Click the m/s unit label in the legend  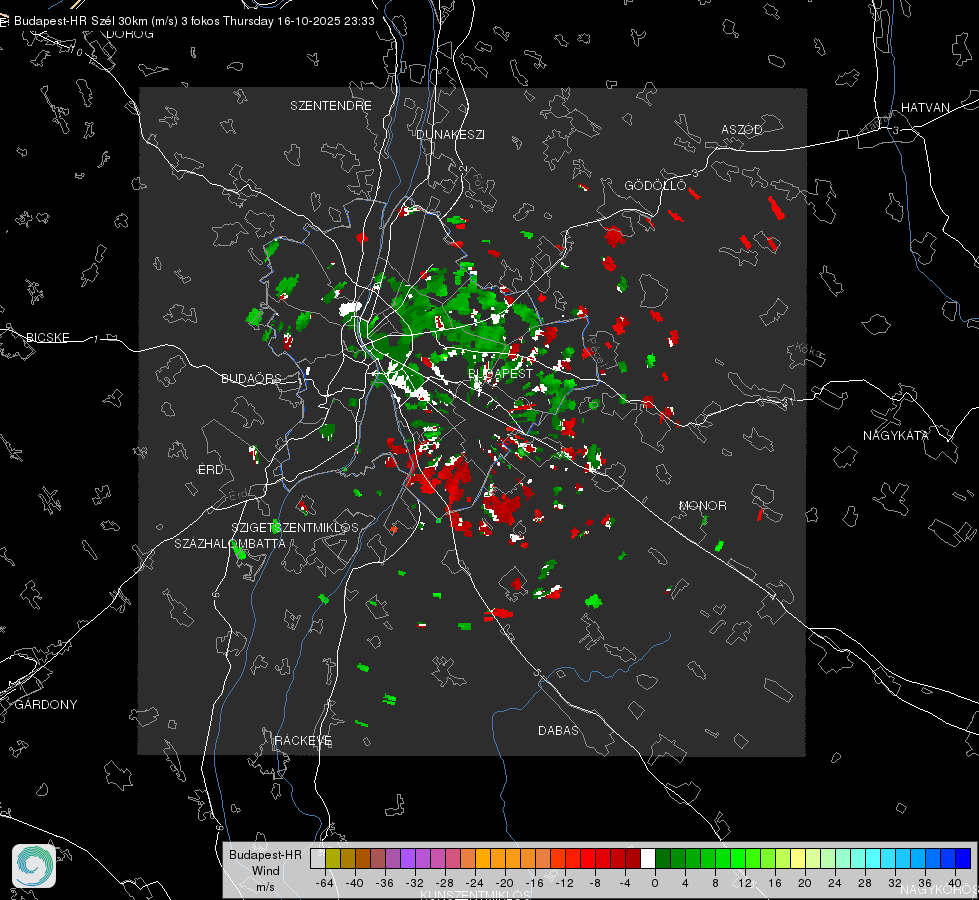tap(265, 886)
